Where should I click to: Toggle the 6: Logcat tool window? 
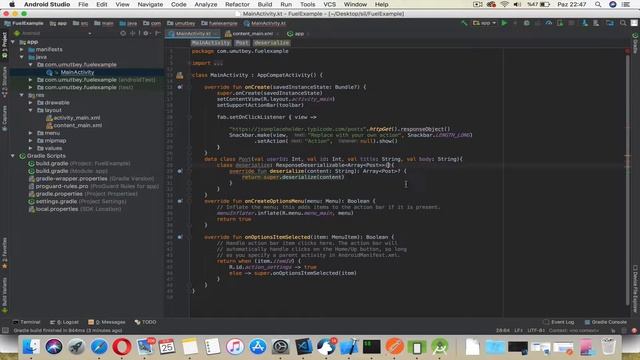pos(64,322)
